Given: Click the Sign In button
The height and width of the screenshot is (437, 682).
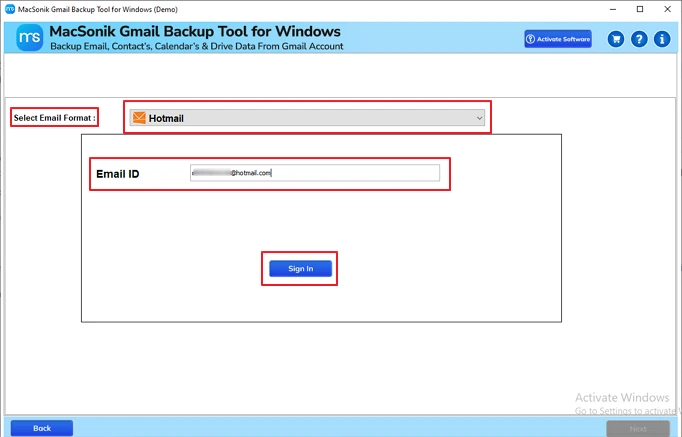Looking at the screenshot, I should [x=301, y=269].
